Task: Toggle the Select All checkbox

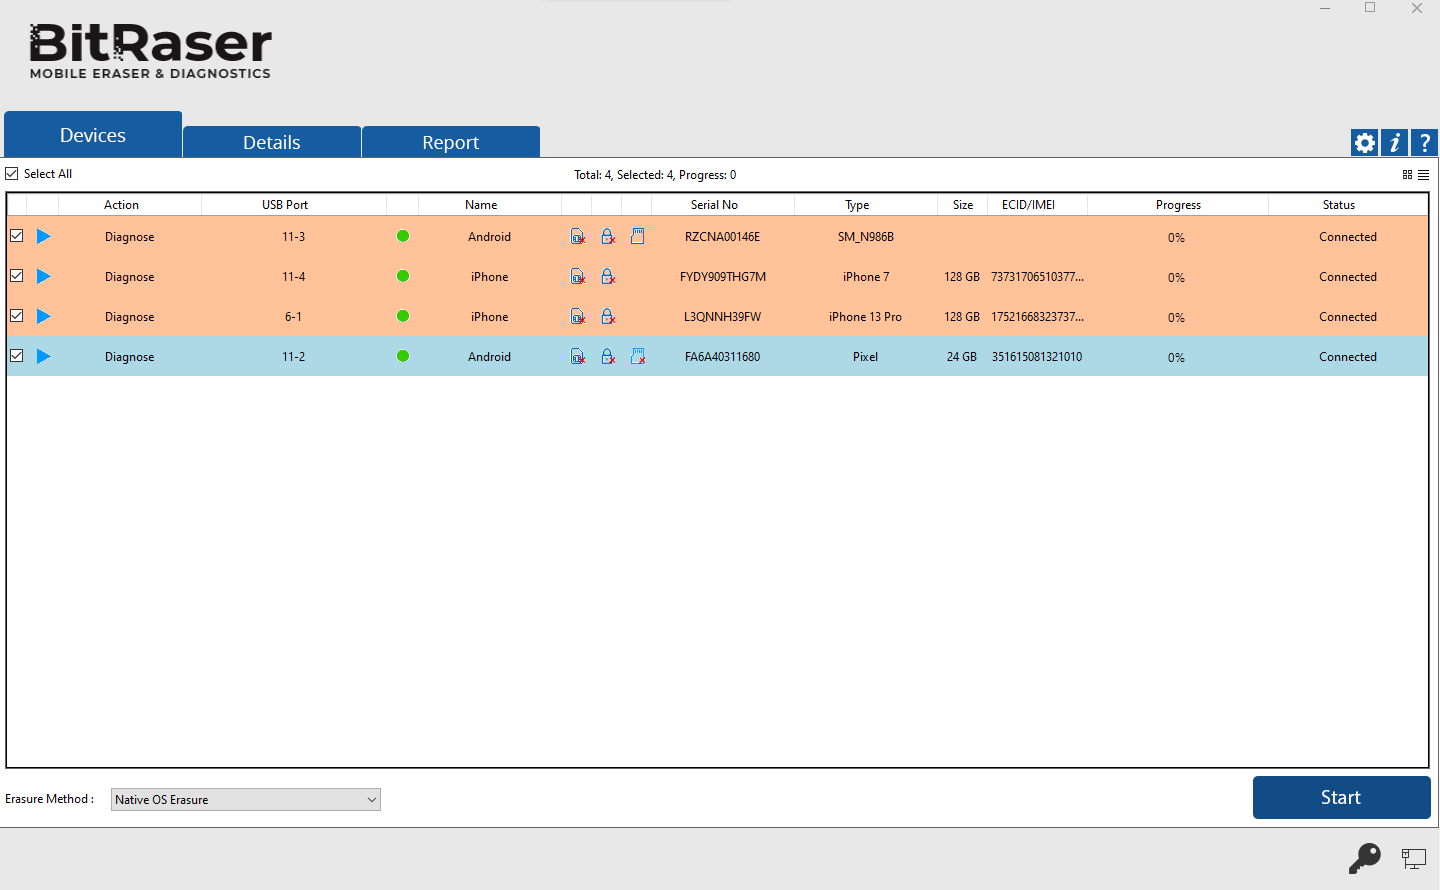Action: click(12, 174)
